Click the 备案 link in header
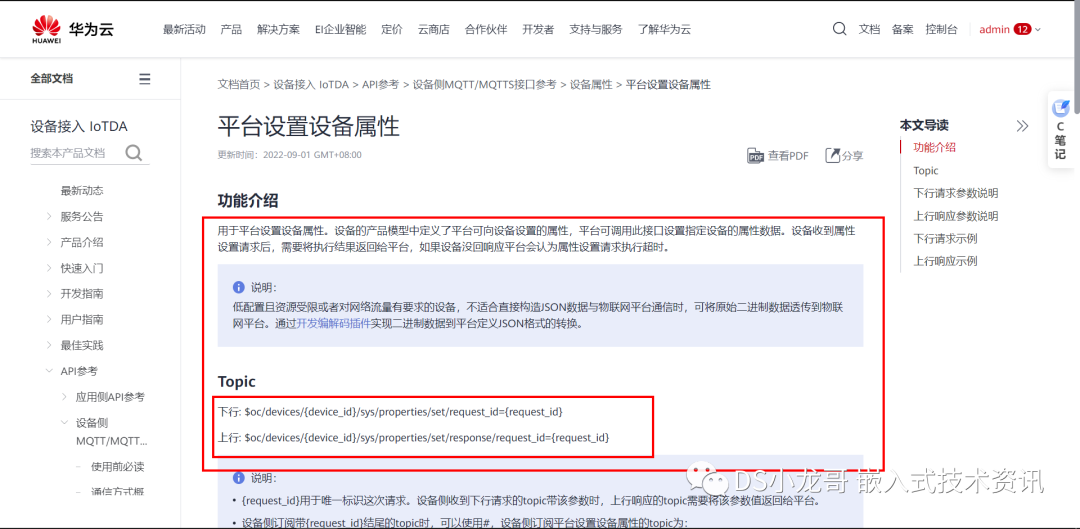 [902, 30]
